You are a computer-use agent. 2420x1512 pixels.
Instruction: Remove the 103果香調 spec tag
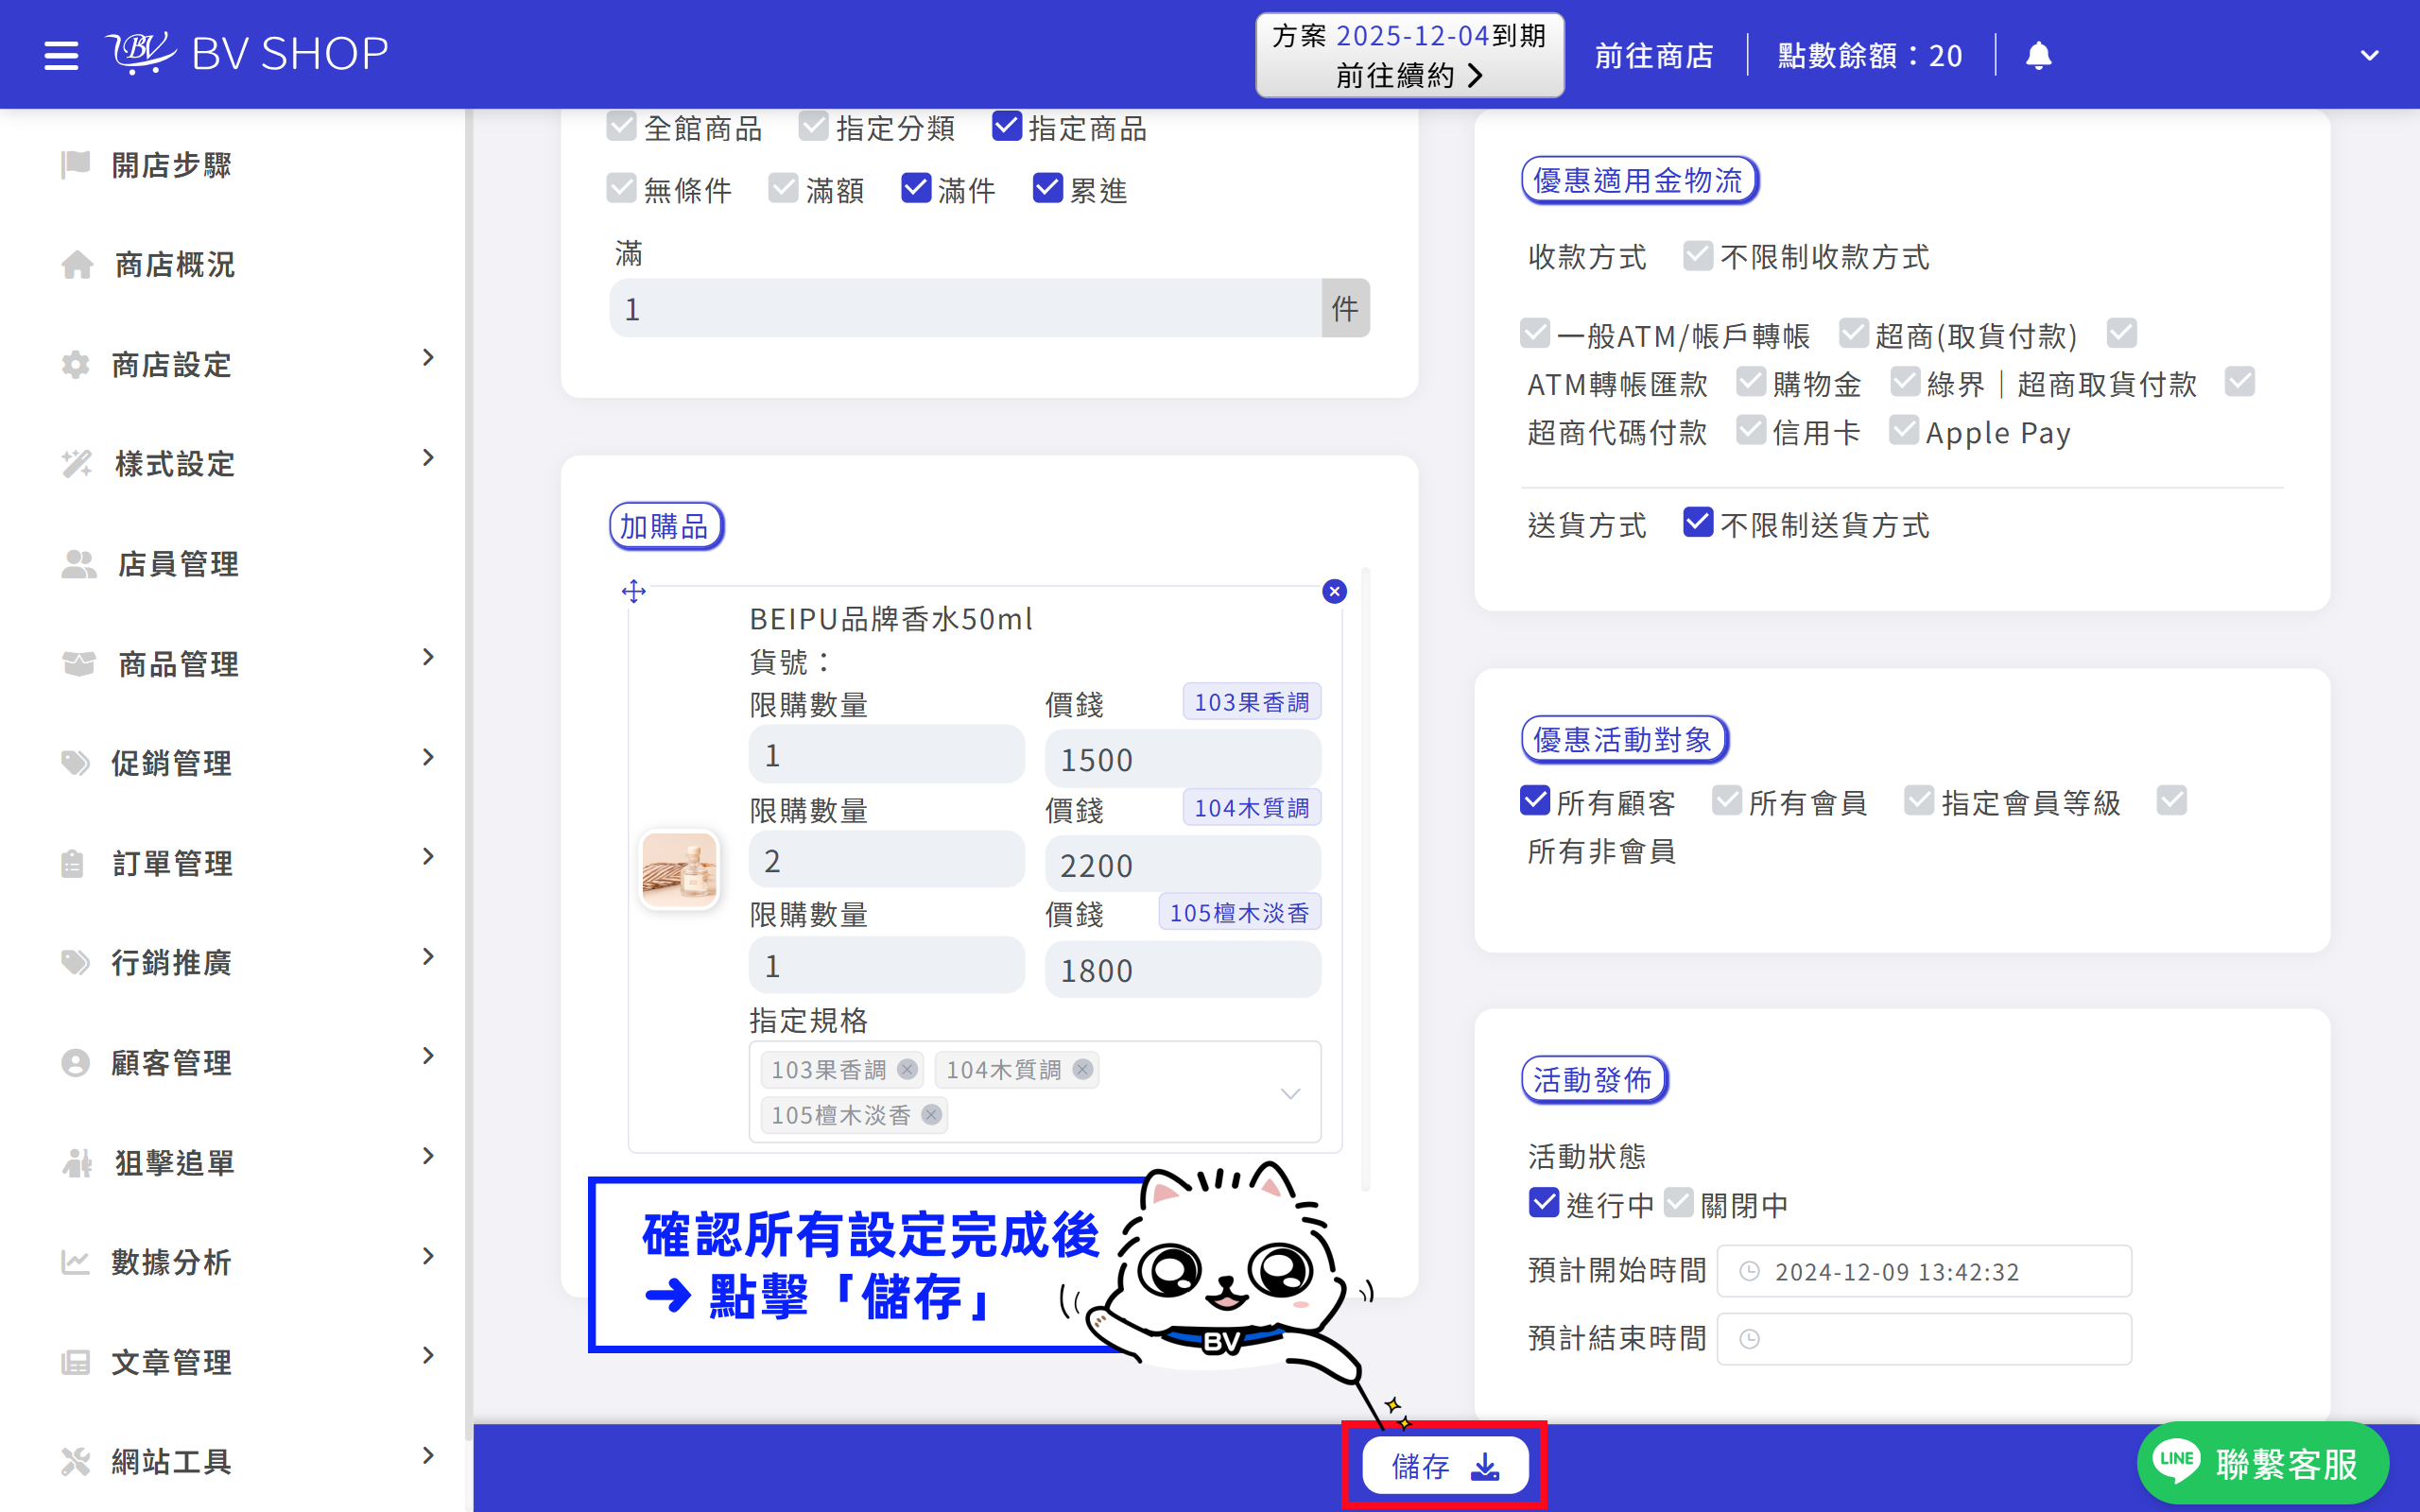[x=907, y=1069]
